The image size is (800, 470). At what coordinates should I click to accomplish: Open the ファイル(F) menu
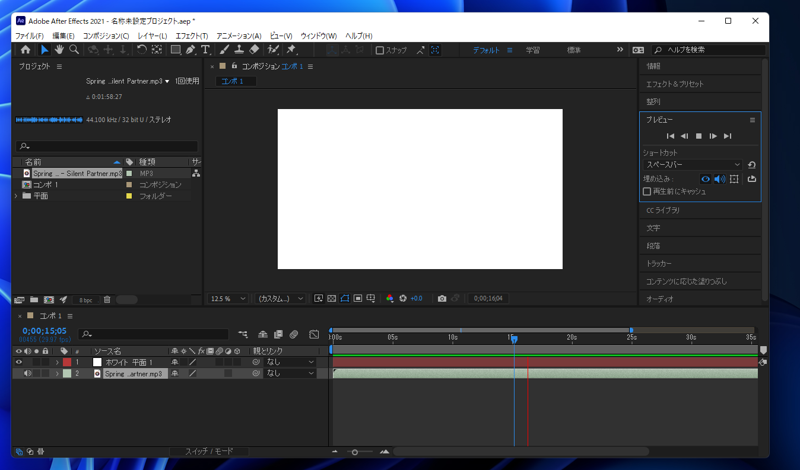[30, 36]
